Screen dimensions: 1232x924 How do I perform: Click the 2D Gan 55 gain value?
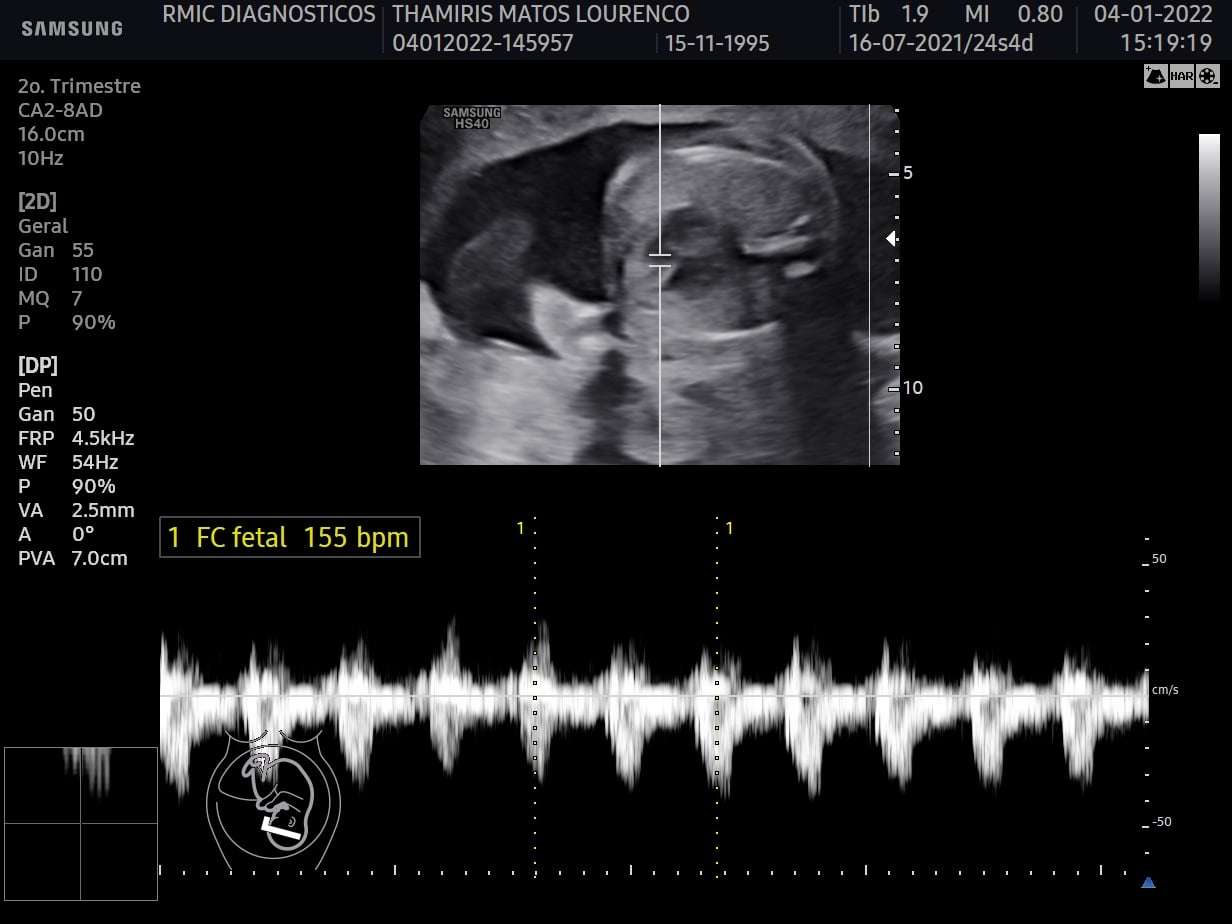[x=56, y=250]
